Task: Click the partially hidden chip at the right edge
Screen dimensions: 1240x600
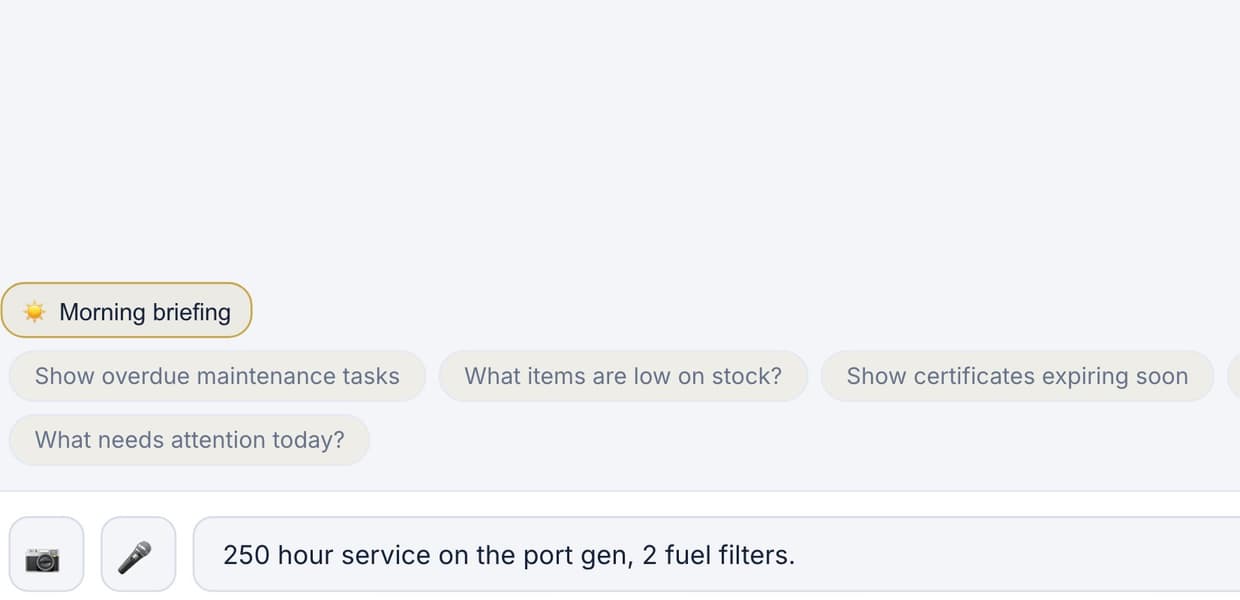Action: click(1234, 376)
